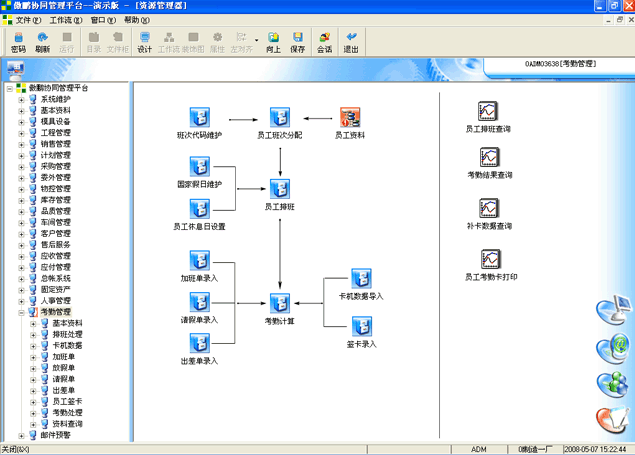Expand the 排班处理 sub-node
635x455 pixels.
33,334
